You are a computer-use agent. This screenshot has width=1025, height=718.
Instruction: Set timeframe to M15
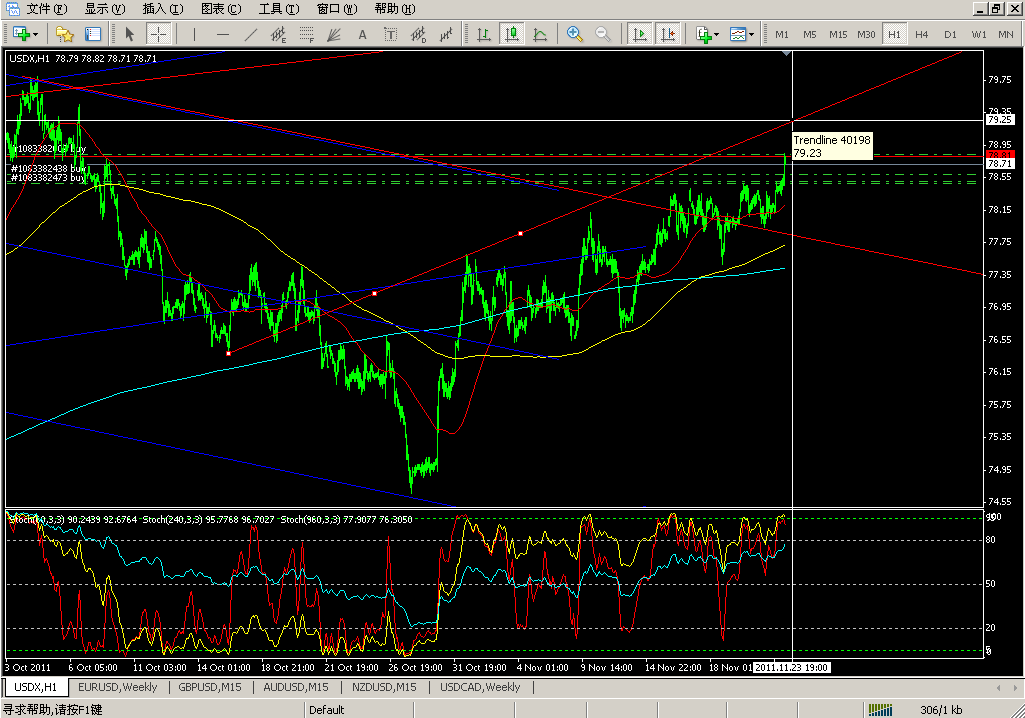point(838,34)
